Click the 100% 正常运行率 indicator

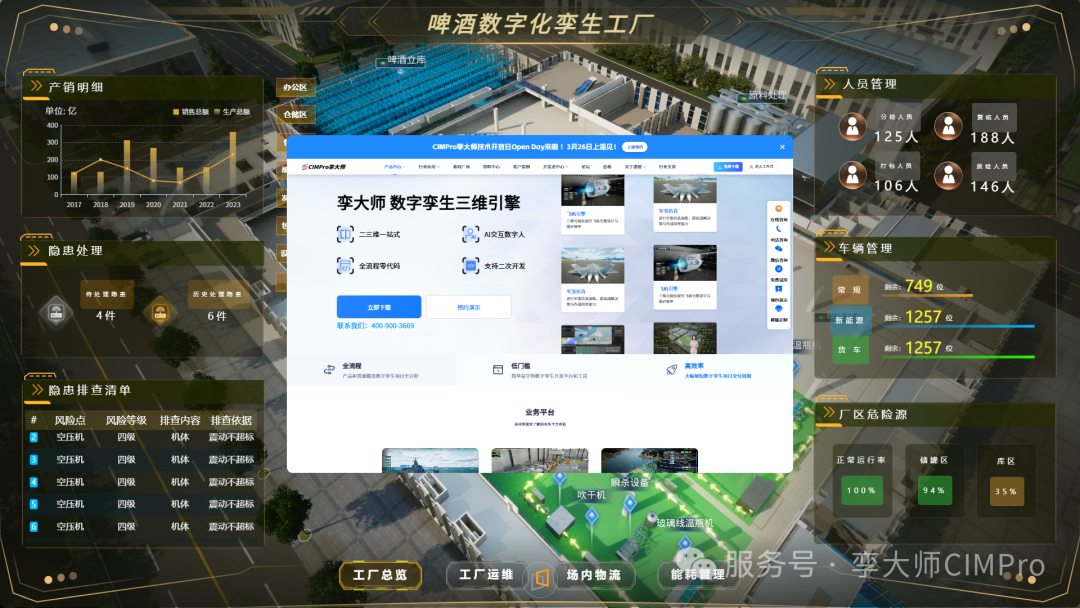pos(862,491)
